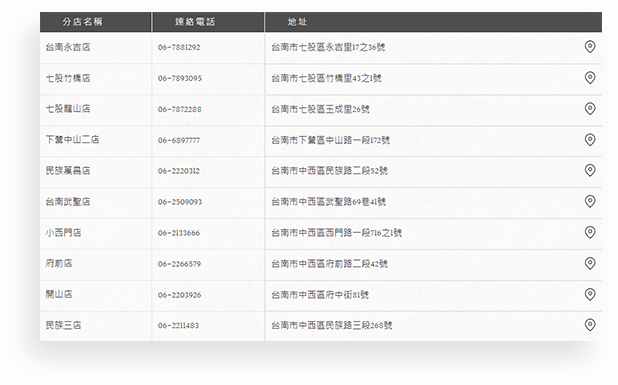Click phone number 06-2211483

coord(178,325)
